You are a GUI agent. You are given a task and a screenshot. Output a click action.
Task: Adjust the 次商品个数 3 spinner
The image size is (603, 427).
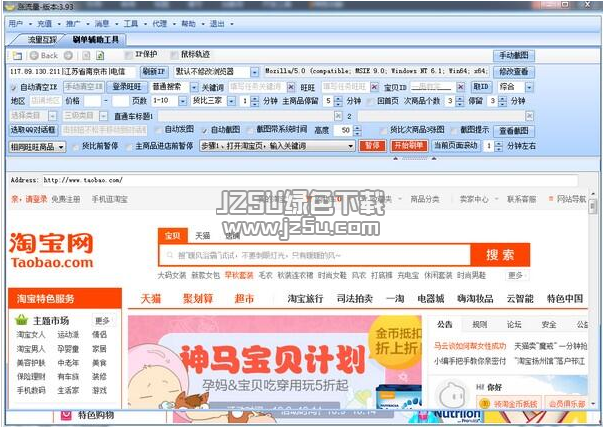460,101
